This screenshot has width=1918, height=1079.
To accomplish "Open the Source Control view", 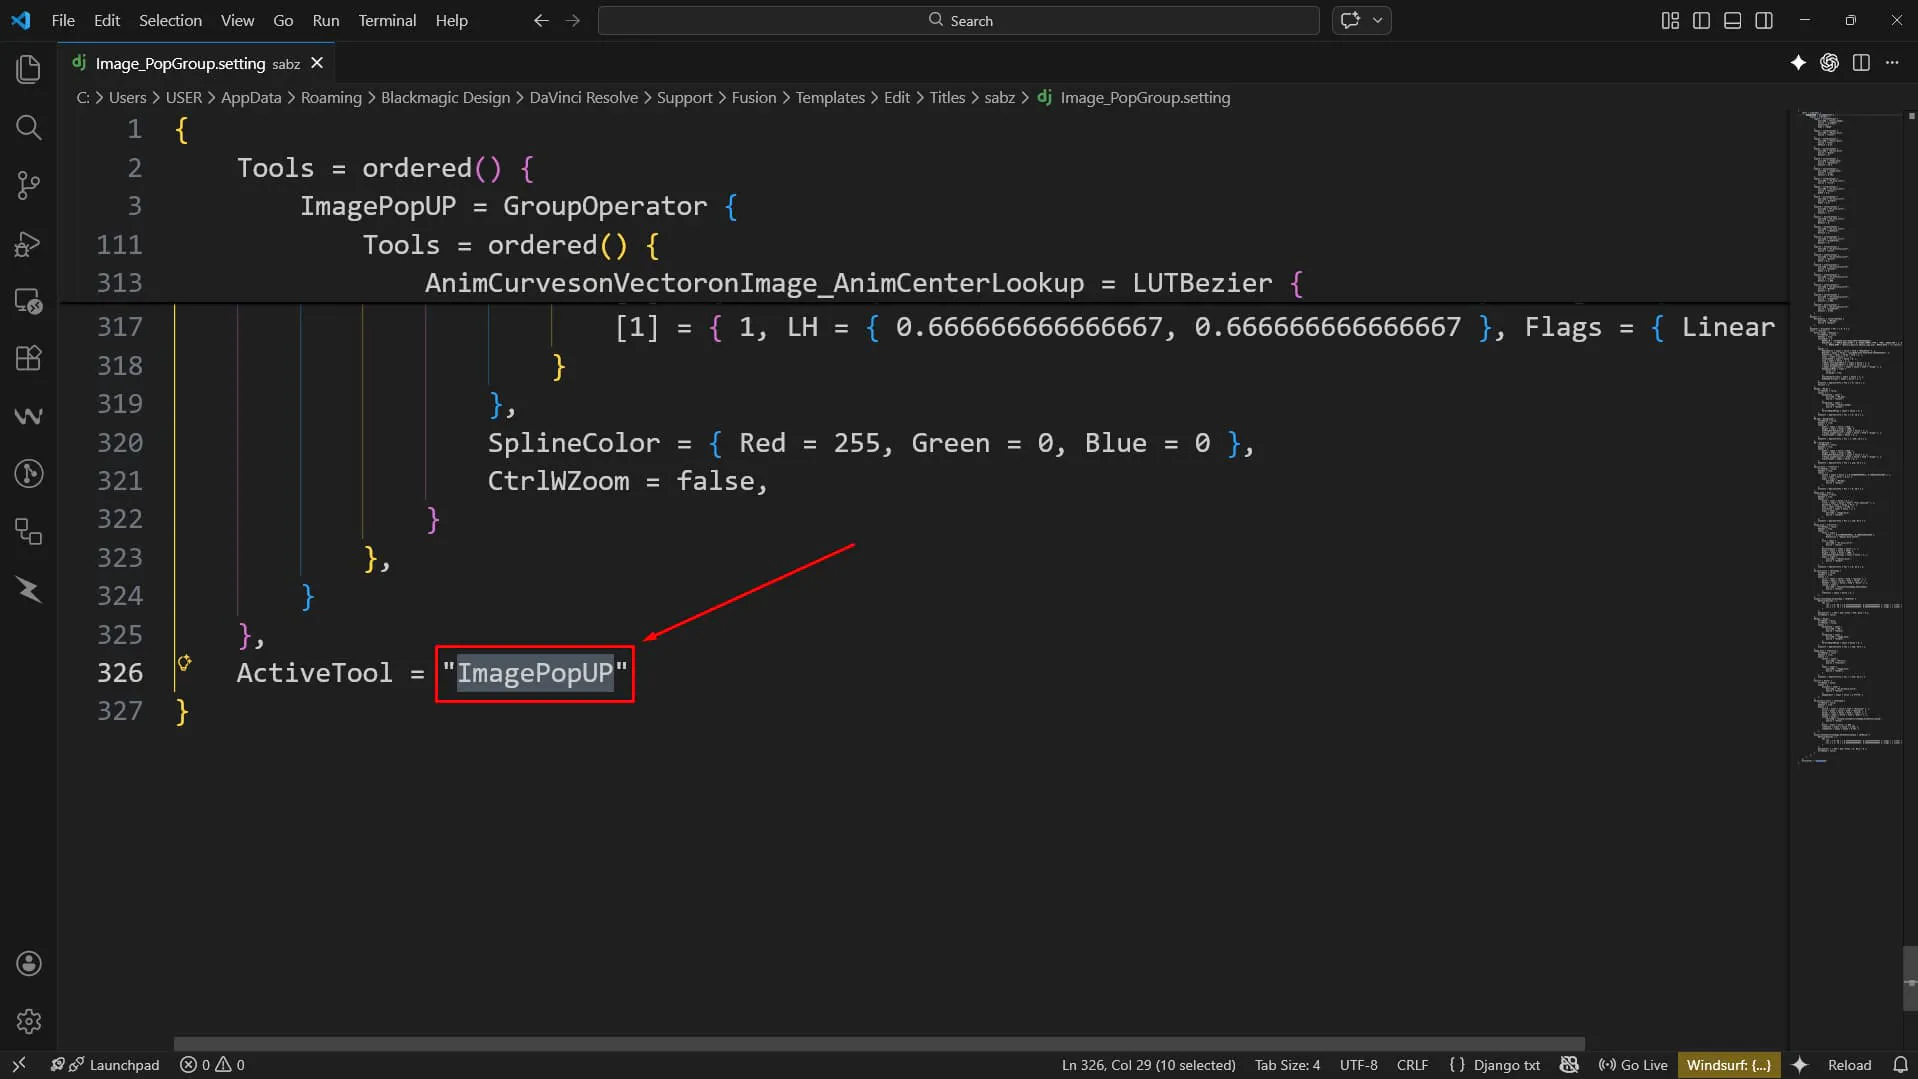I will pos(29,185).
